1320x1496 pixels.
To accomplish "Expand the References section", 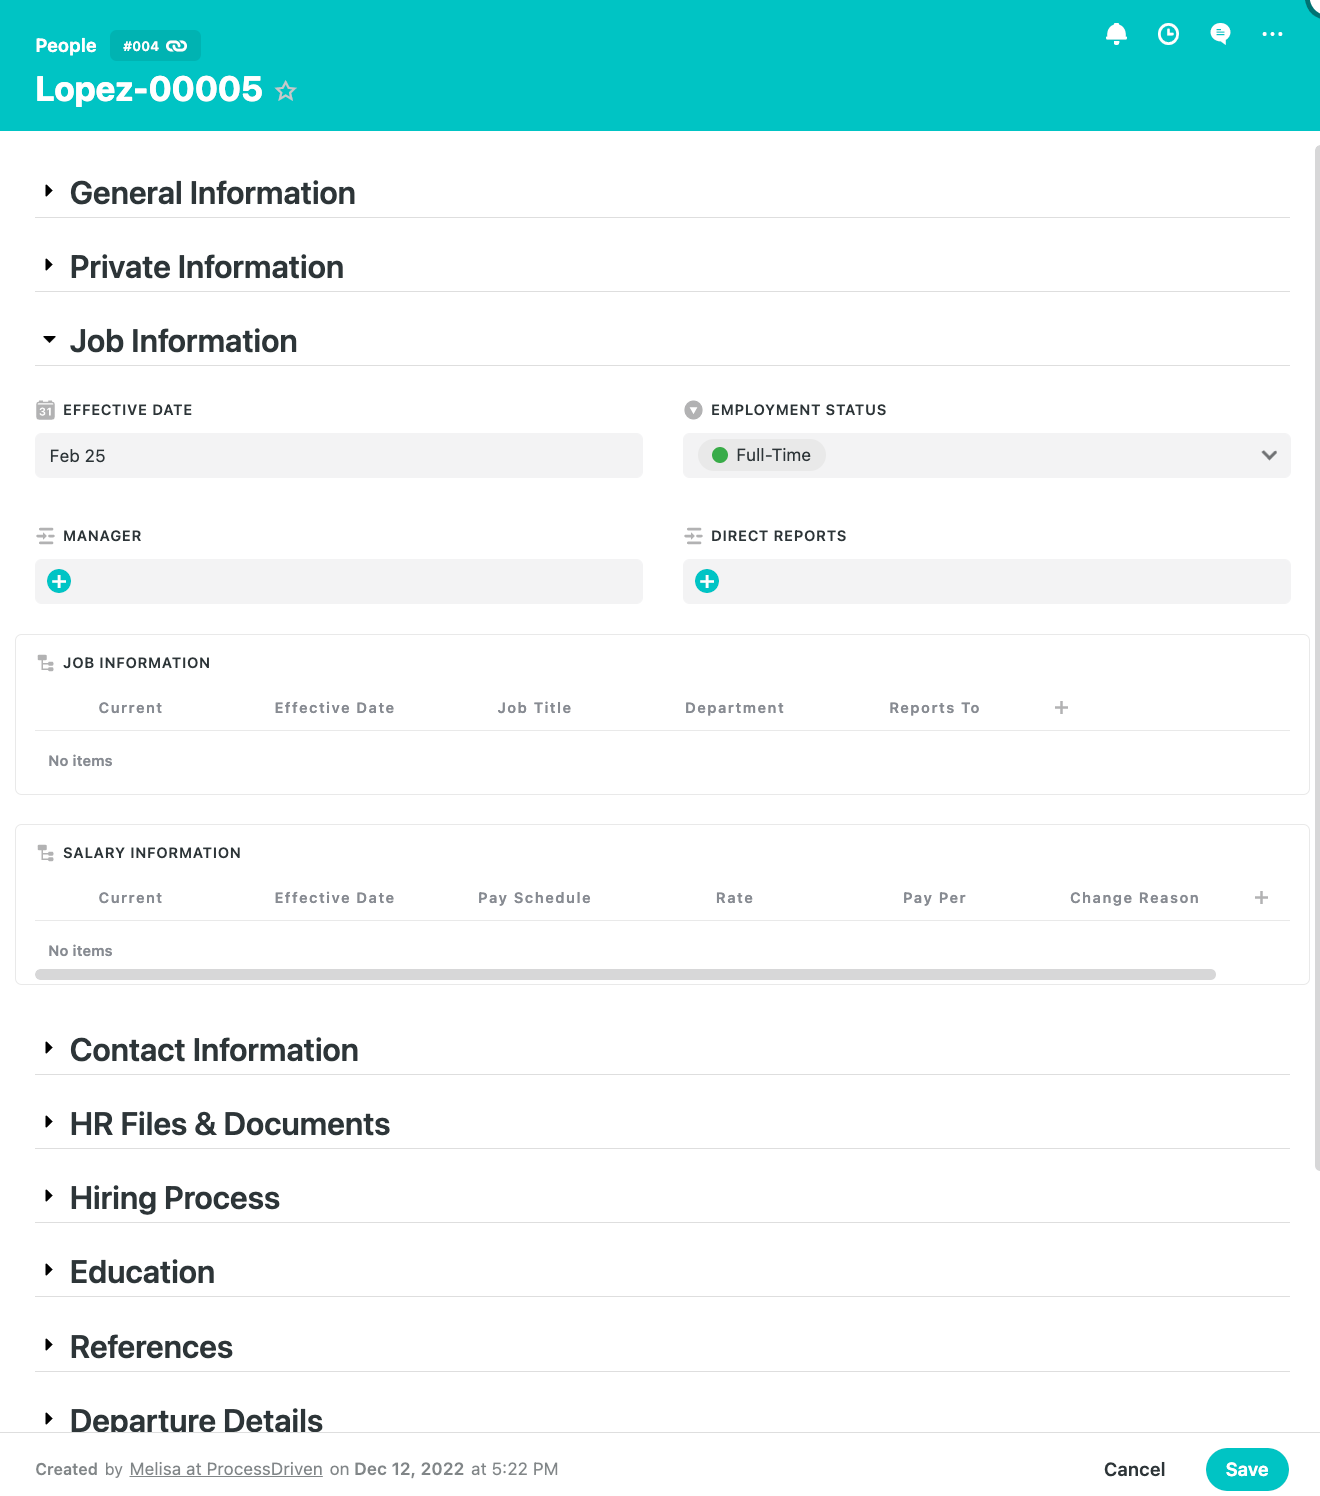I will click(x=48, y=1345).
